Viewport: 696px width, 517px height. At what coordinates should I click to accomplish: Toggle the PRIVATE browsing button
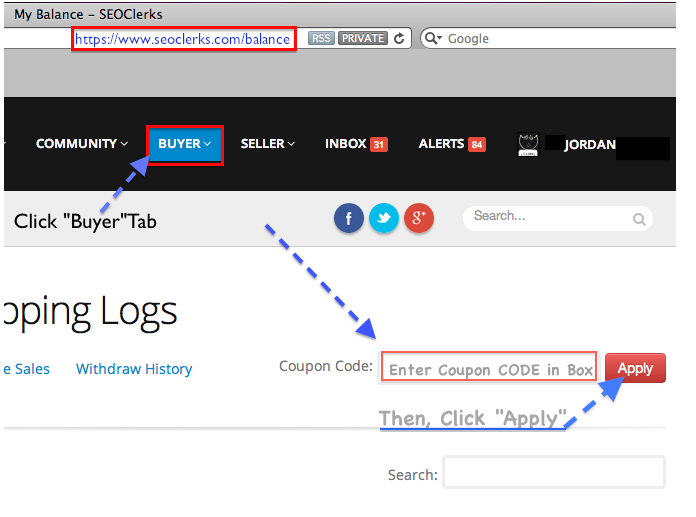[362, 39]
